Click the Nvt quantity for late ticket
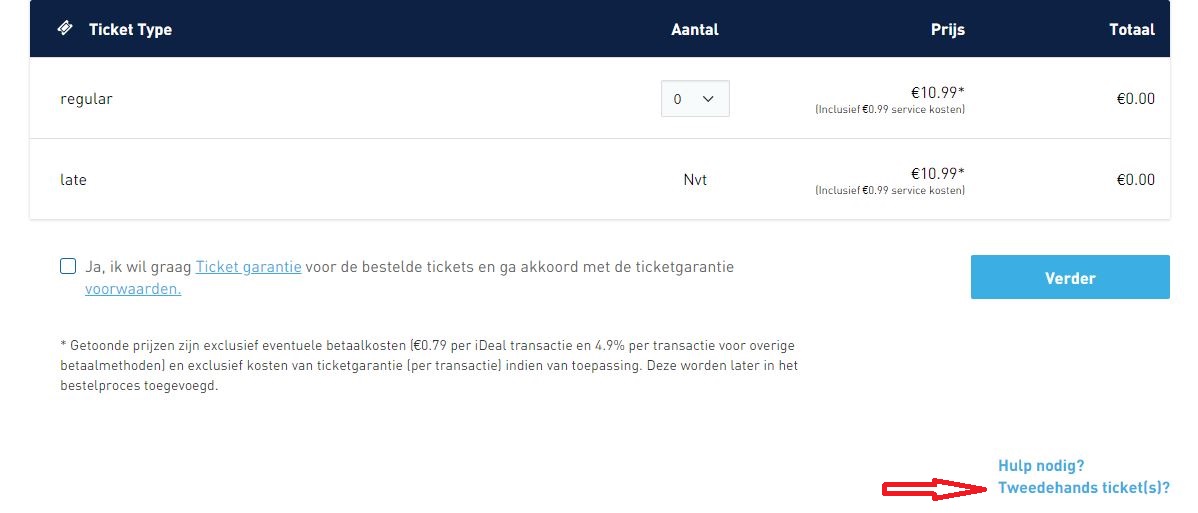This screenshot has width=1198, height=513. coord(695,180)
